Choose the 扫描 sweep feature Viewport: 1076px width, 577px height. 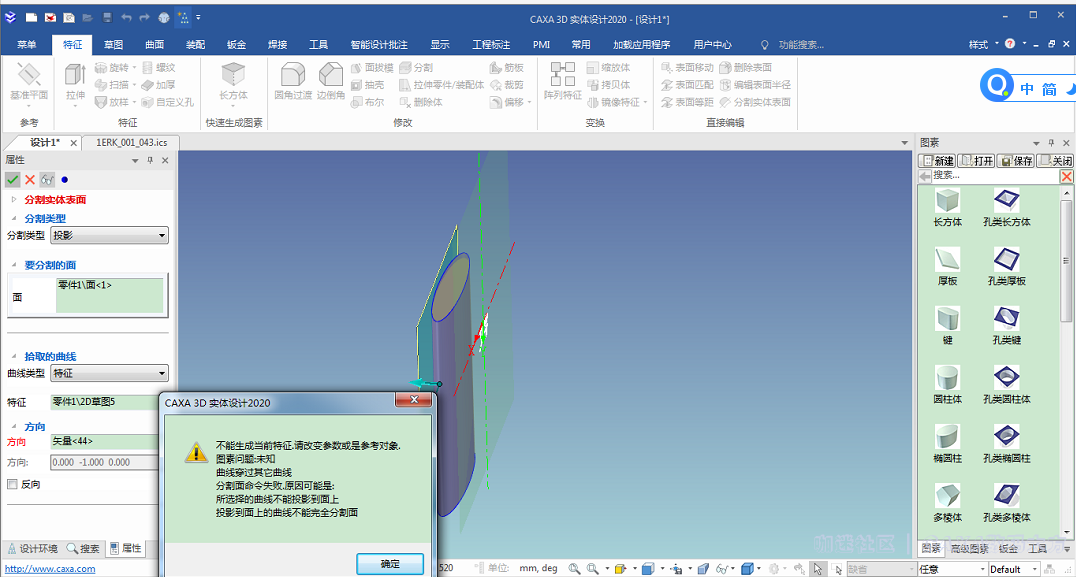[x=112, y=84]
